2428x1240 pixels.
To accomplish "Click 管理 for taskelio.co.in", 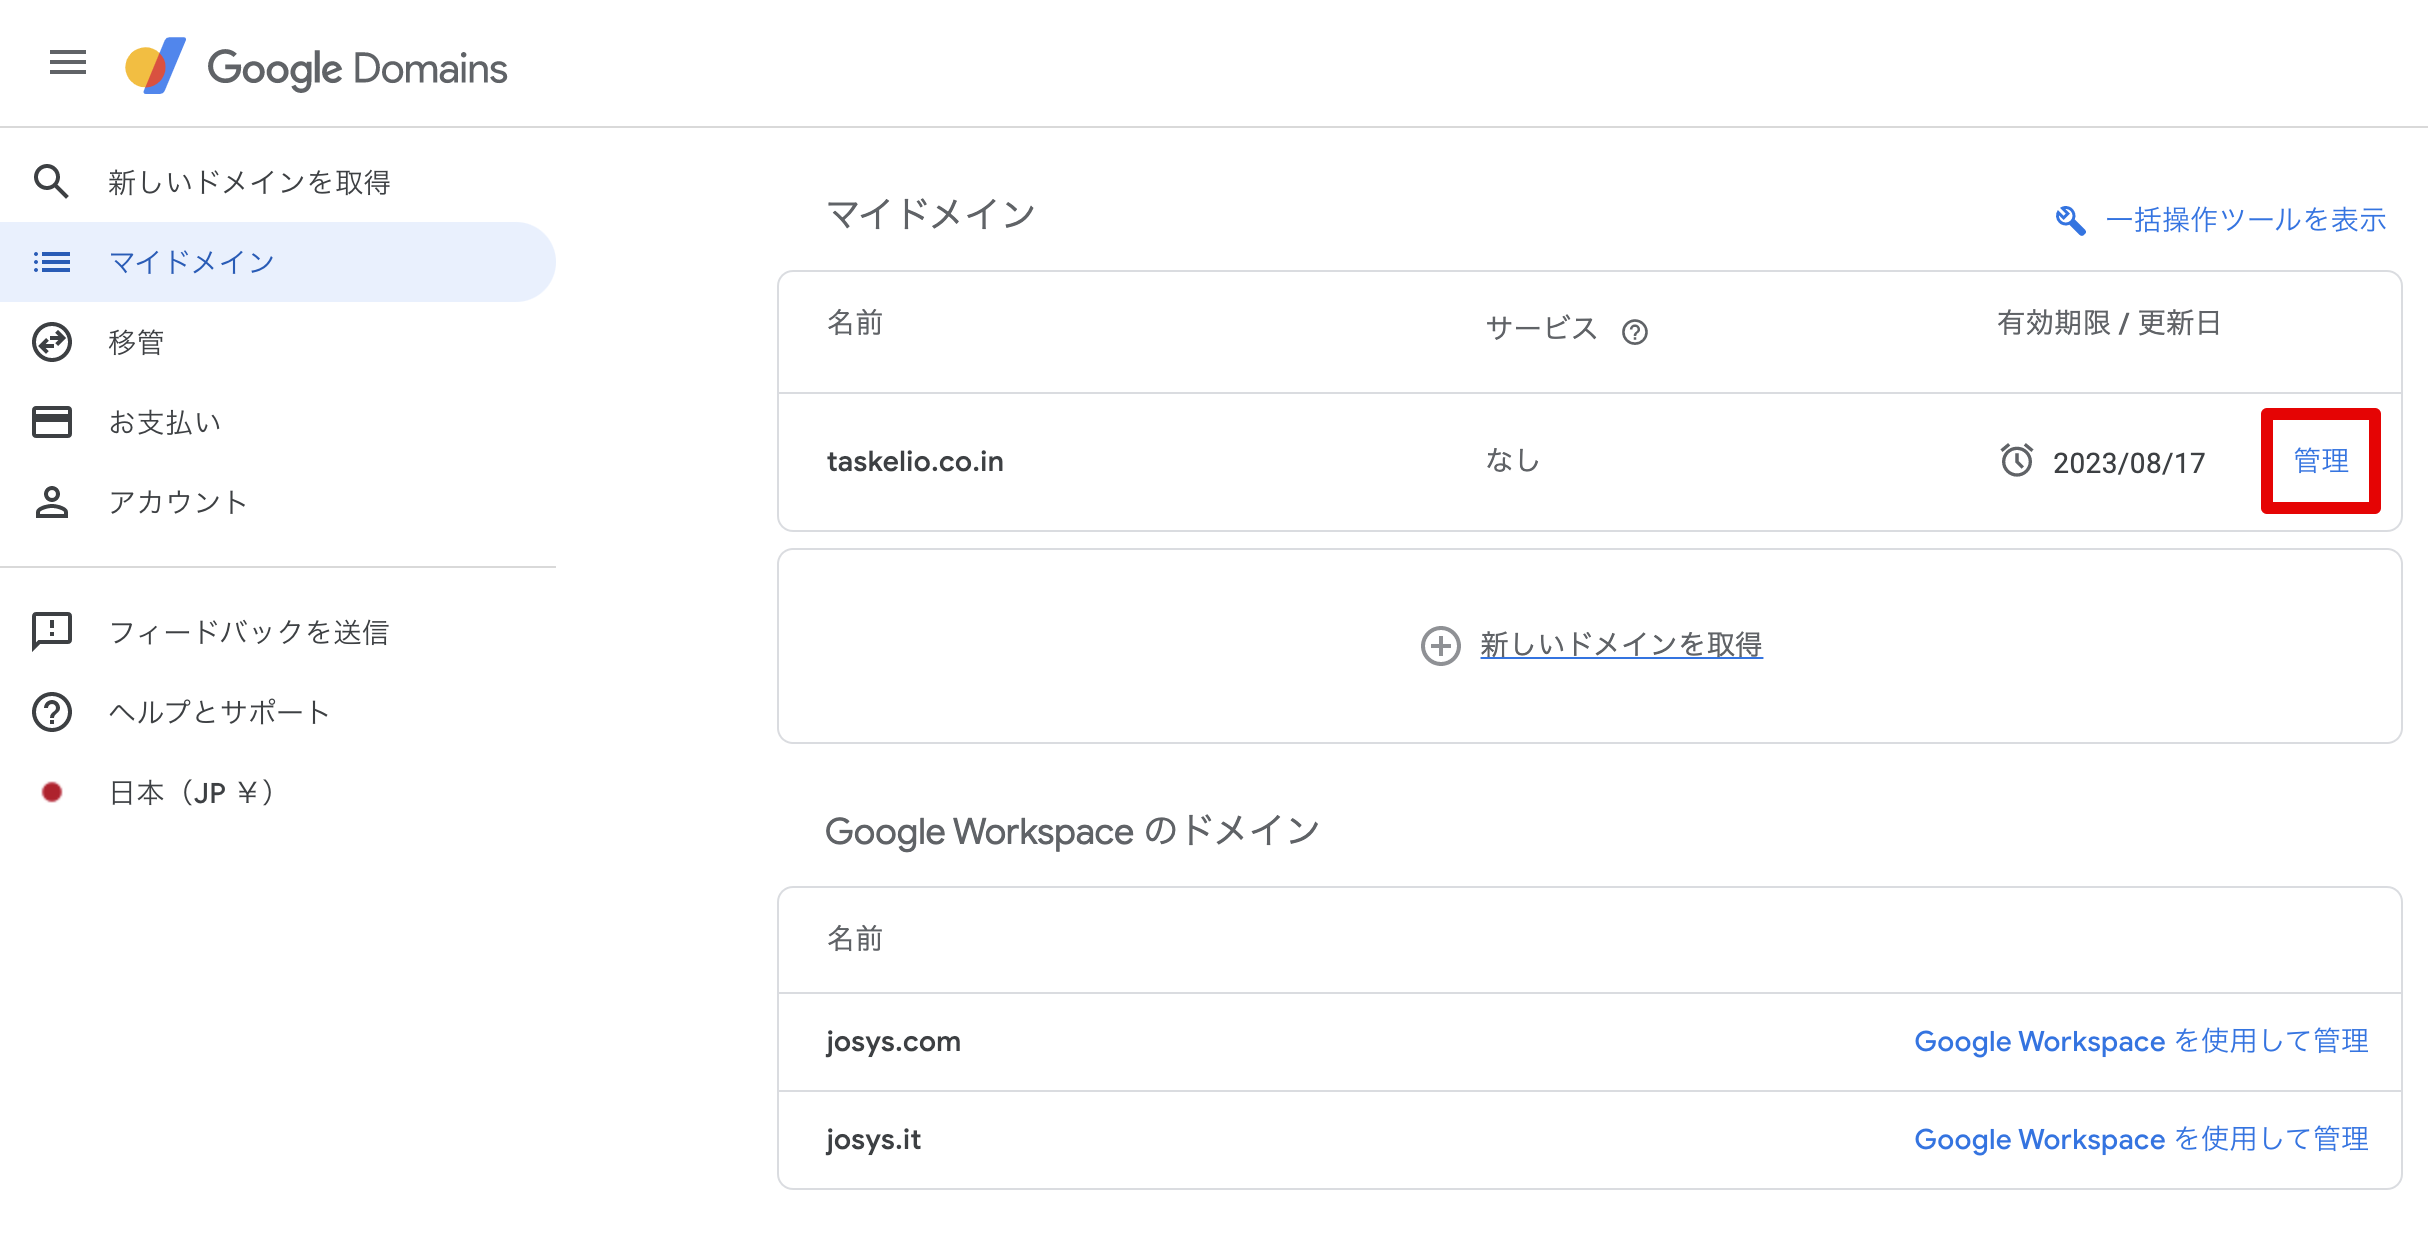I will coord(2320,461).
